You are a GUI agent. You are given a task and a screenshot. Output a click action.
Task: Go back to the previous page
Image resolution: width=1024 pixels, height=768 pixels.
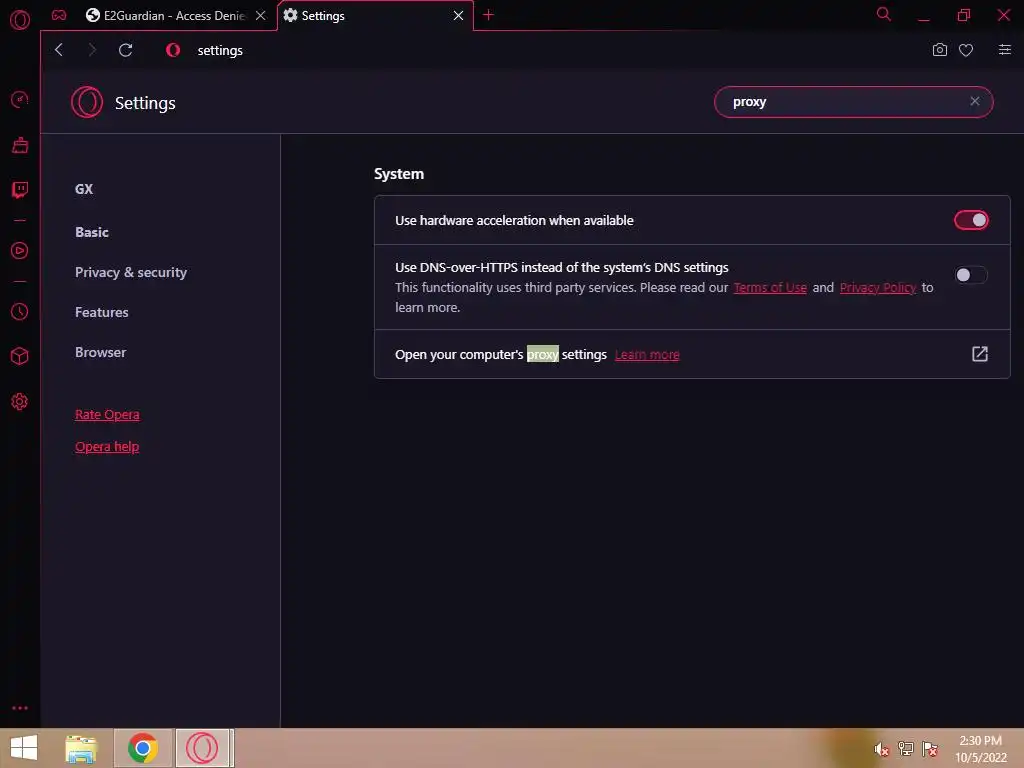(59, 50)
